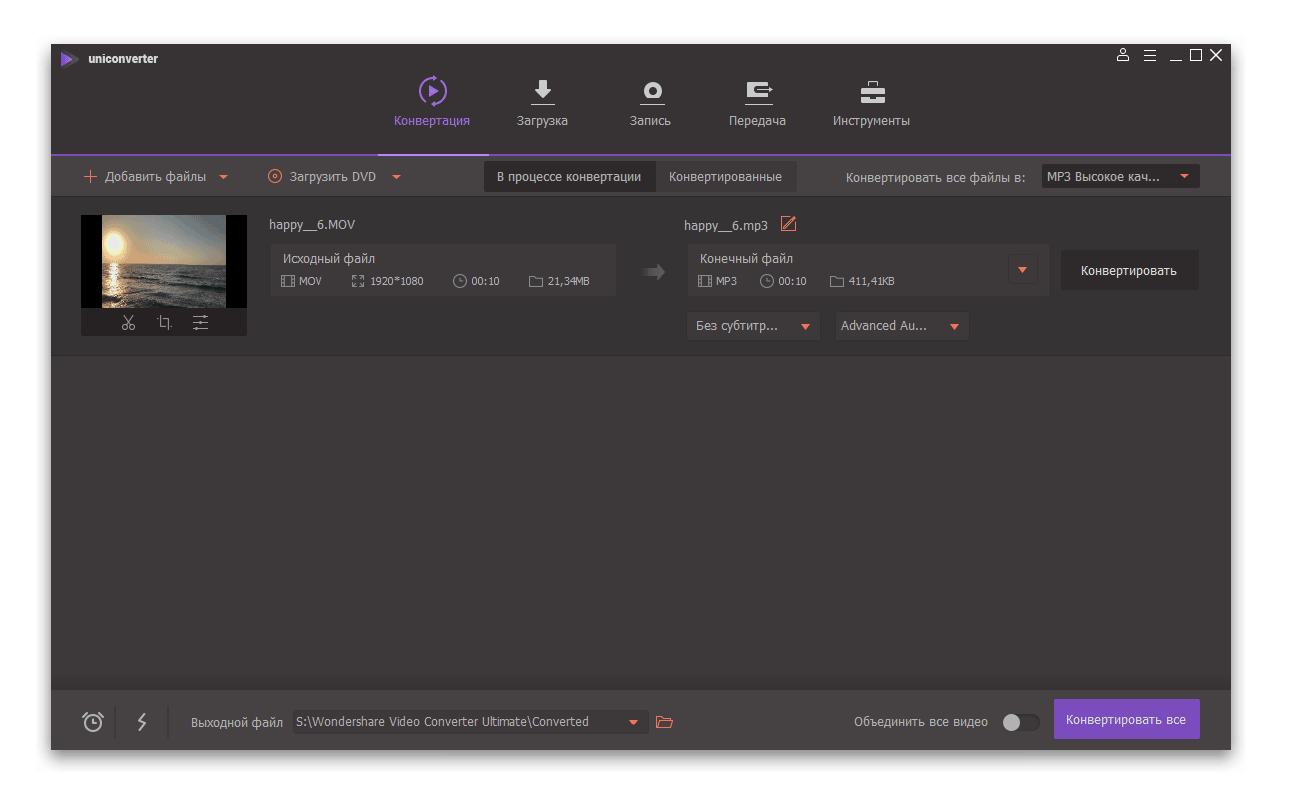This screenshot has height=797, width=1291.
Task: Click the Конвертировать button
Action: [x=1129, y=270]
